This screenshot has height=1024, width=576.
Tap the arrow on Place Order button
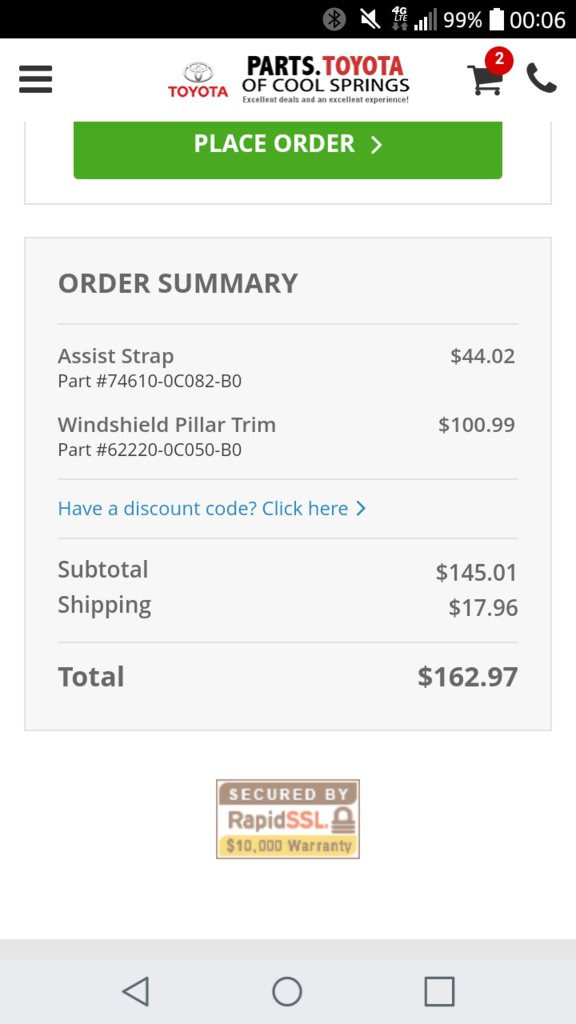(376, 145)
